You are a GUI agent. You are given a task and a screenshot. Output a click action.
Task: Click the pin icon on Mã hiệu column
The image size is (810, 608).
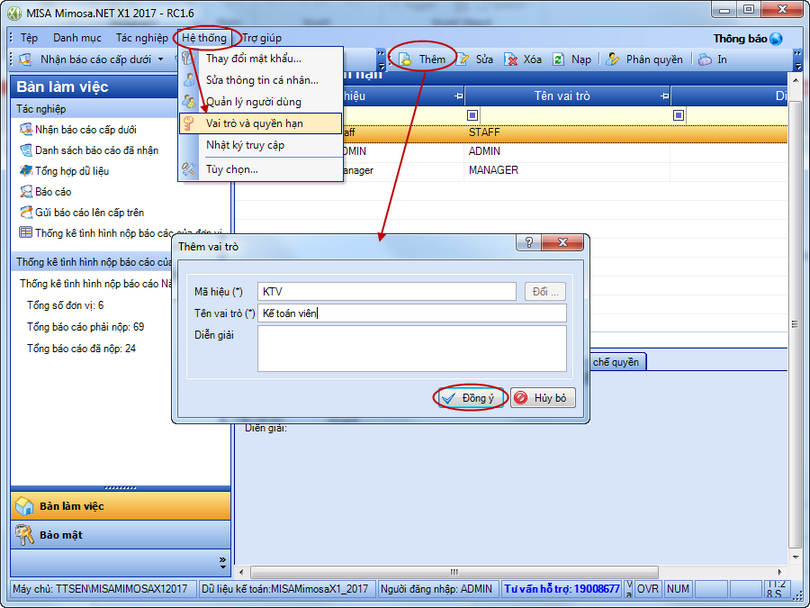click(458, 96)
